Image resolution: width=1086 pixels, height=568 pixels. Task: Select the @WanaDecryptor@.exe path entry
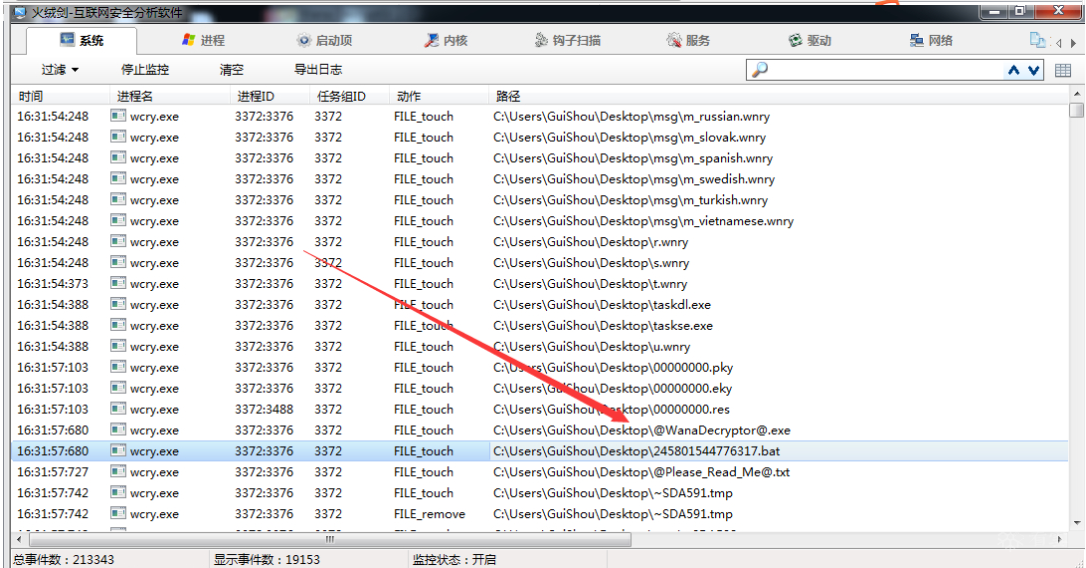641,430
